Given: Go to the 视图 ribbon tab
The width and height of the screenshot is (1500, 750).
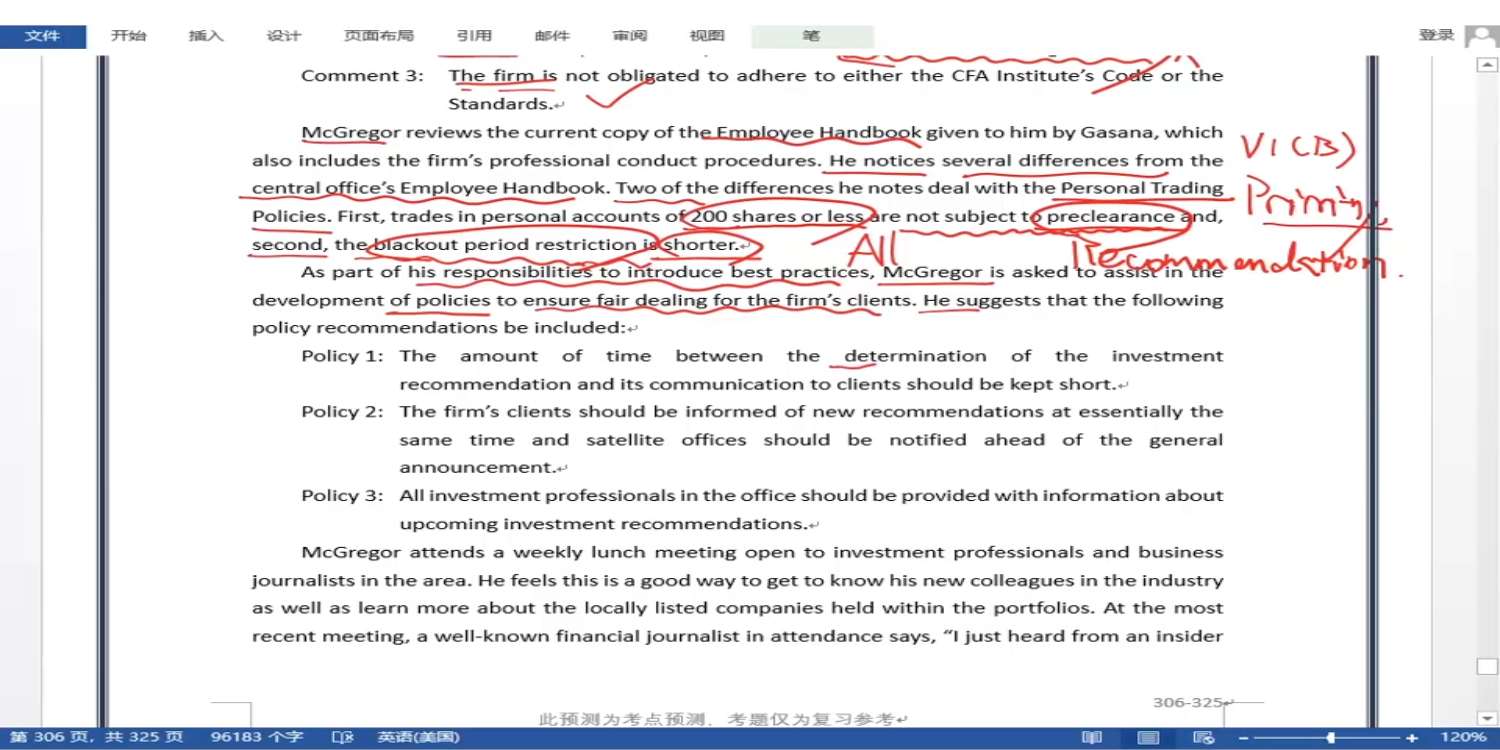Looking at the screenshot, I should point(707,36).
